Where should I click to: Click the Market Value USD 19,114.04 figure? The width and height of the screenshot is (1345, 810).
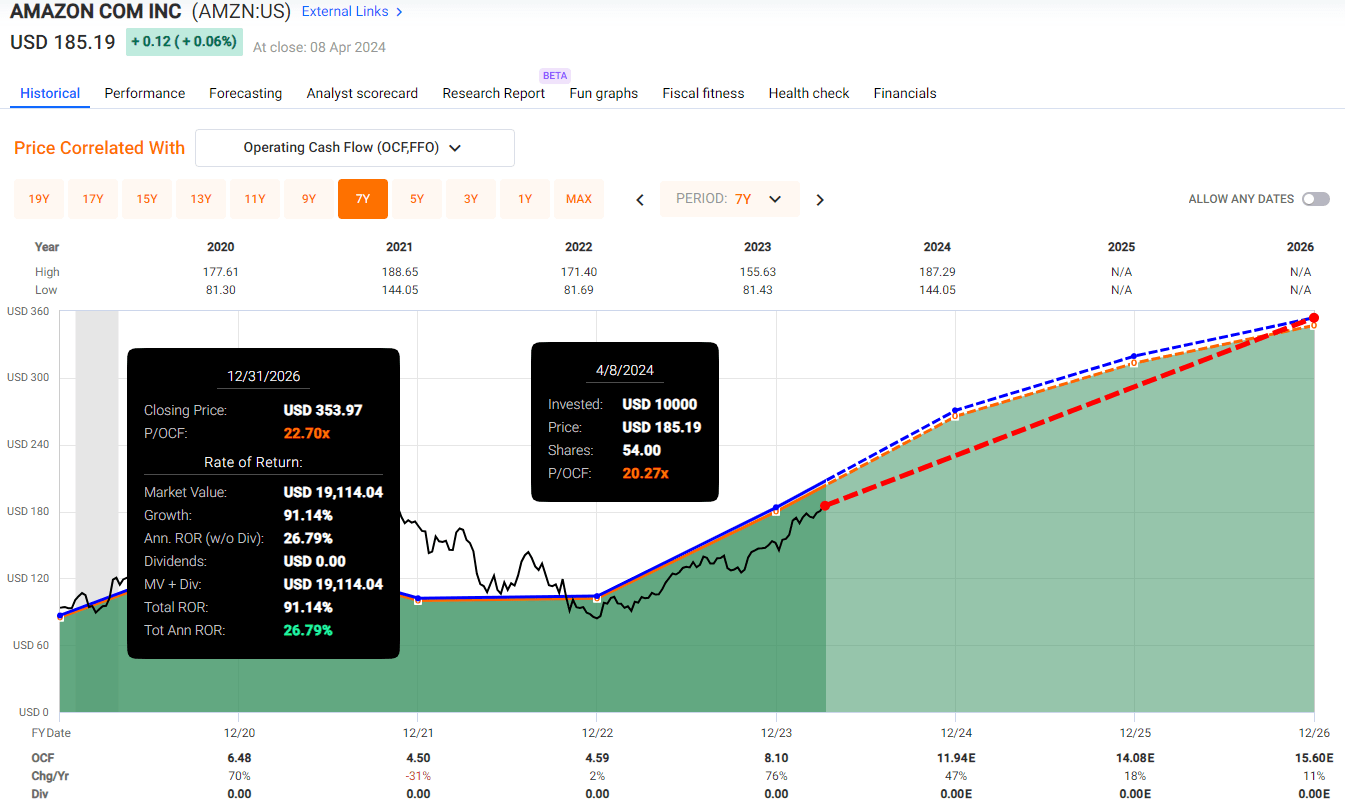coord(333,492)
